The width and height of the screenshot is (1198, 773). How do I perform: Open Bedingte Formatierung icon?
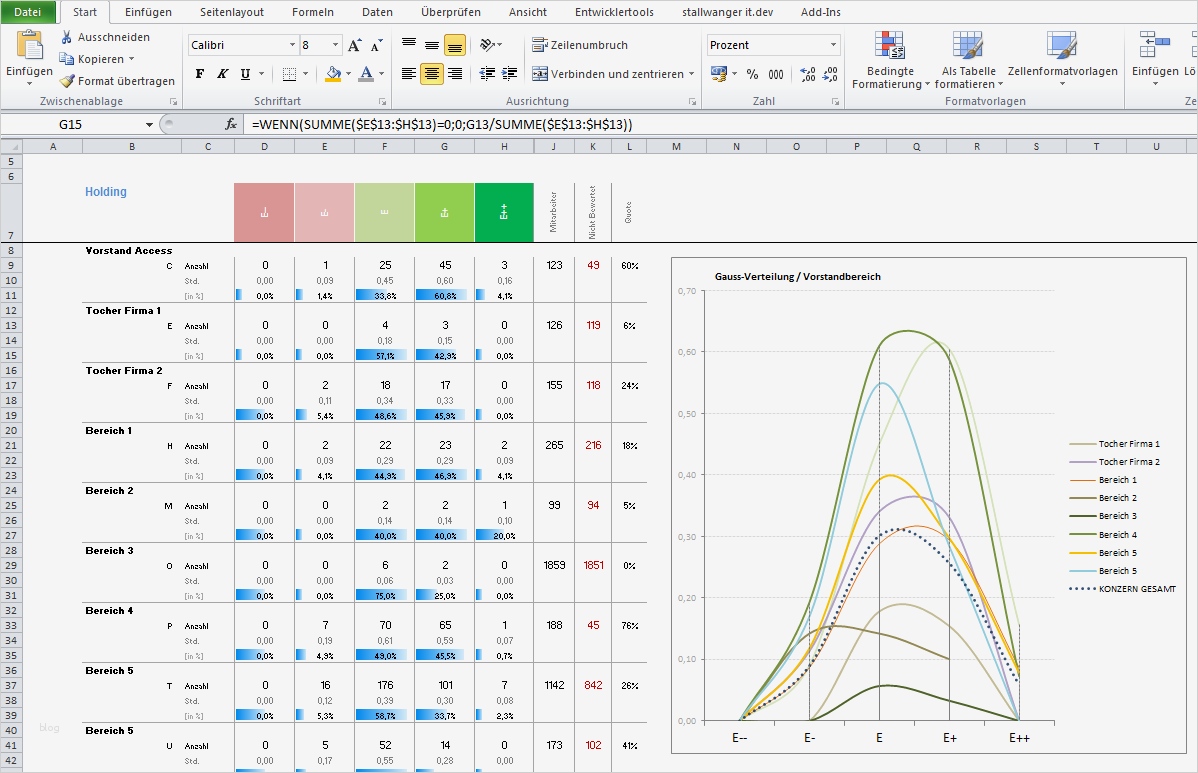pos(889,46)
